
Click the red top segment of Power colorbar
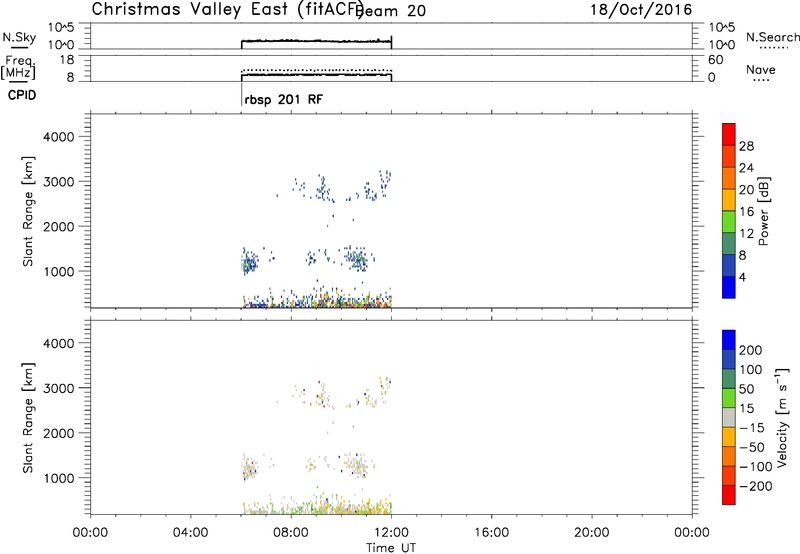[729, 134]
